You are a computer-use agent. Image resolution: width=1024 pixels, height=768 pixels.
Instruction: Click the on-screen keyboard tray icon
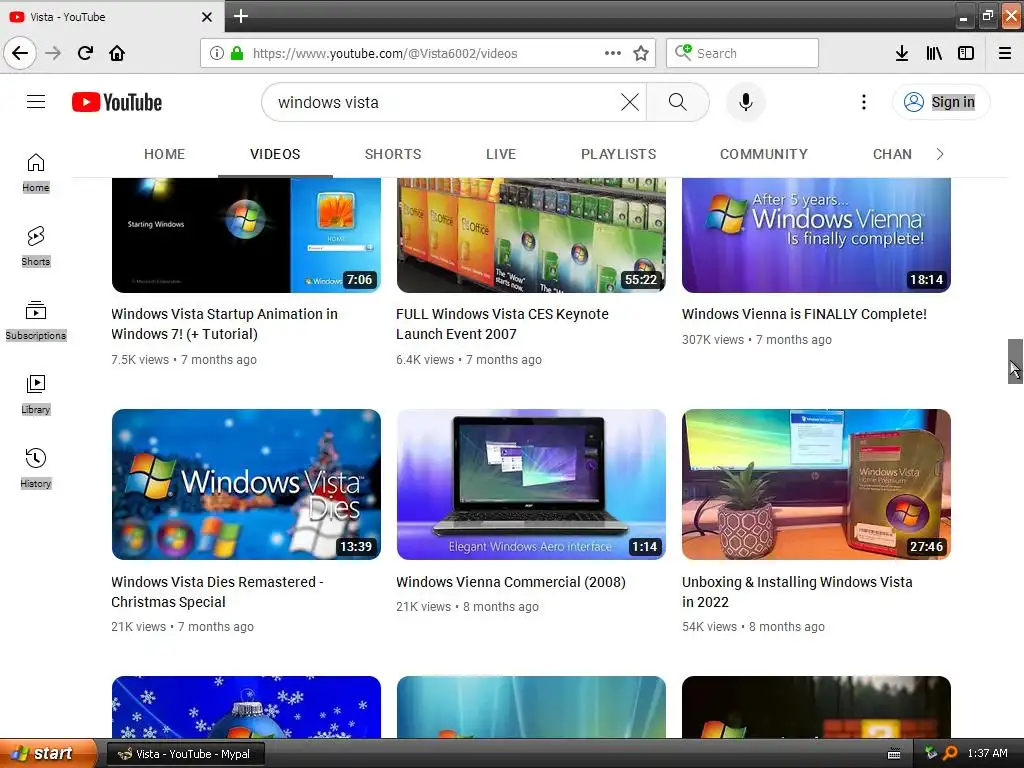click(894, 754)
